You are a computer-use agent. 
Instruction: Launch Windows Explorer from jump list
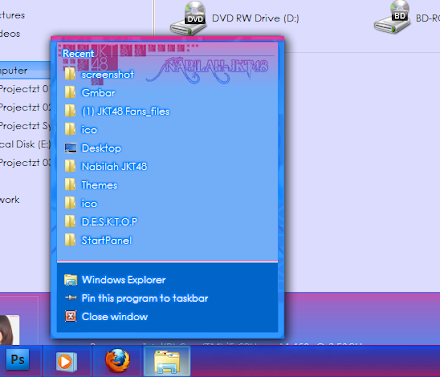pos(167,280)
